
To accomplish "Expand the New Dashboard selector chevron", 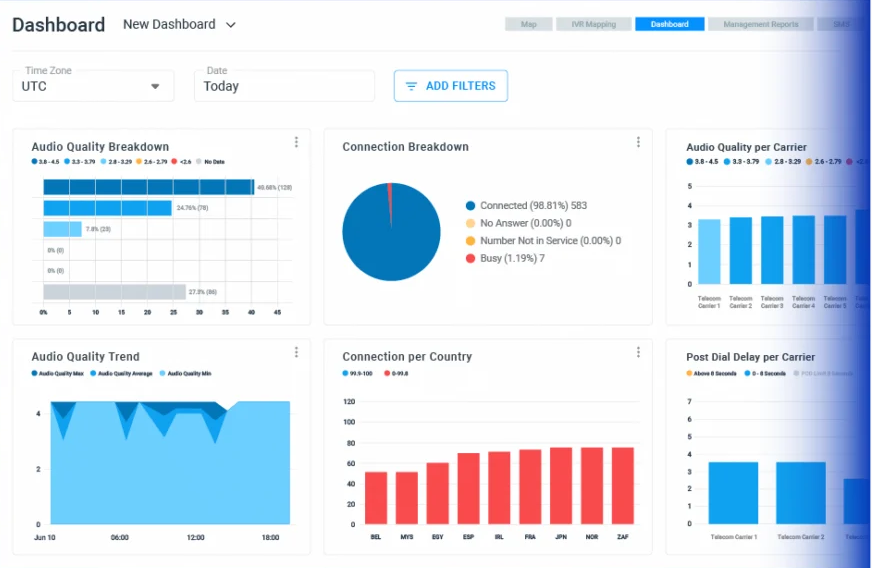I will click(231, 25).
